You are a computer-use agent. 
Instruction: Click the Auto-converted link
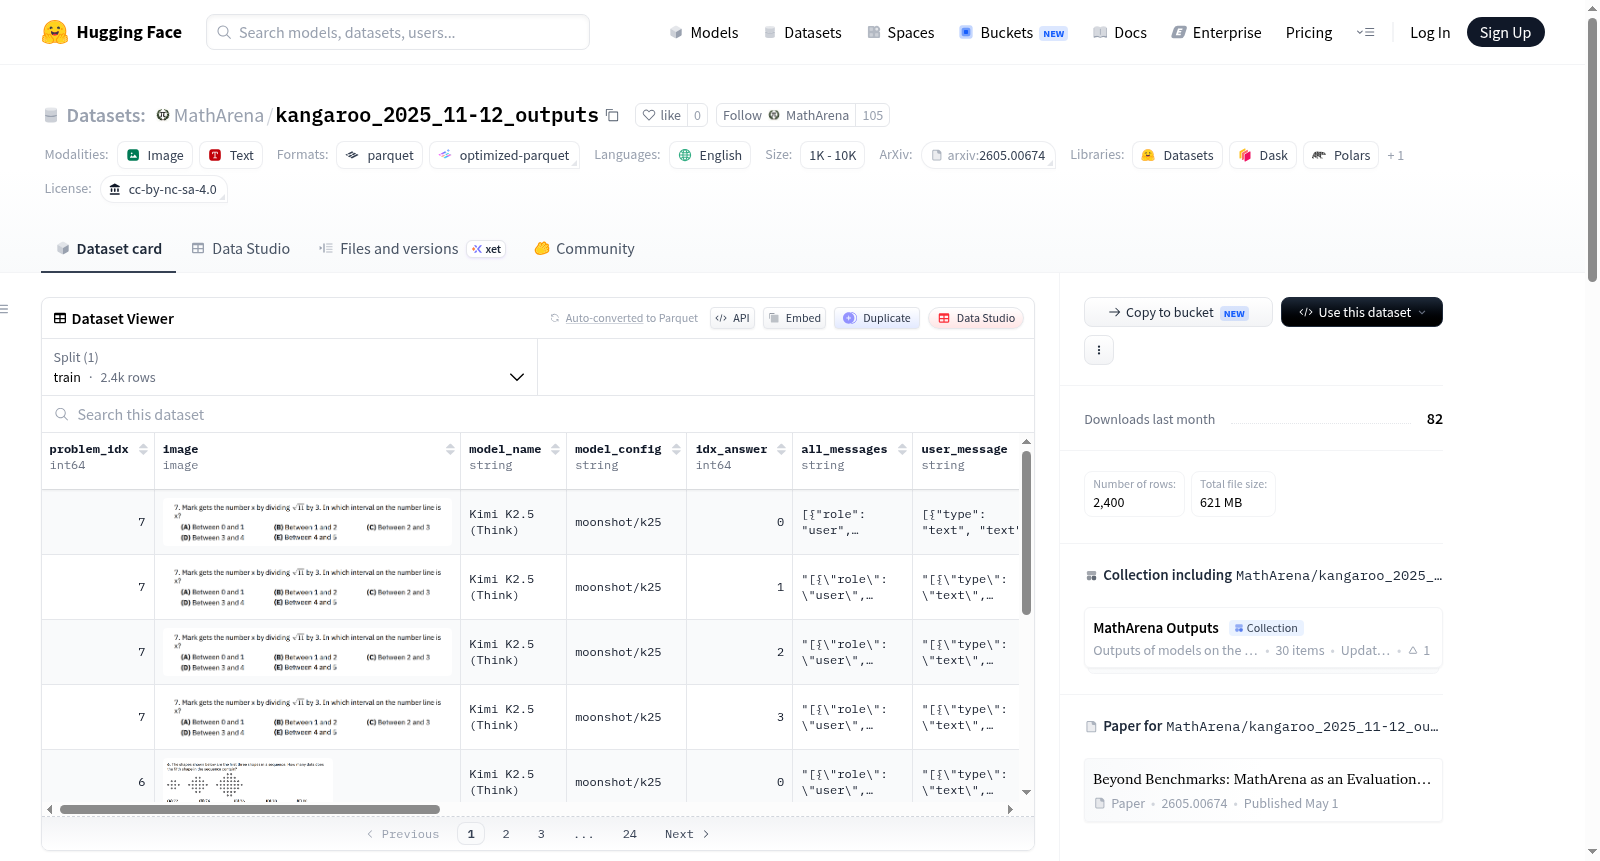coord(604,318)
